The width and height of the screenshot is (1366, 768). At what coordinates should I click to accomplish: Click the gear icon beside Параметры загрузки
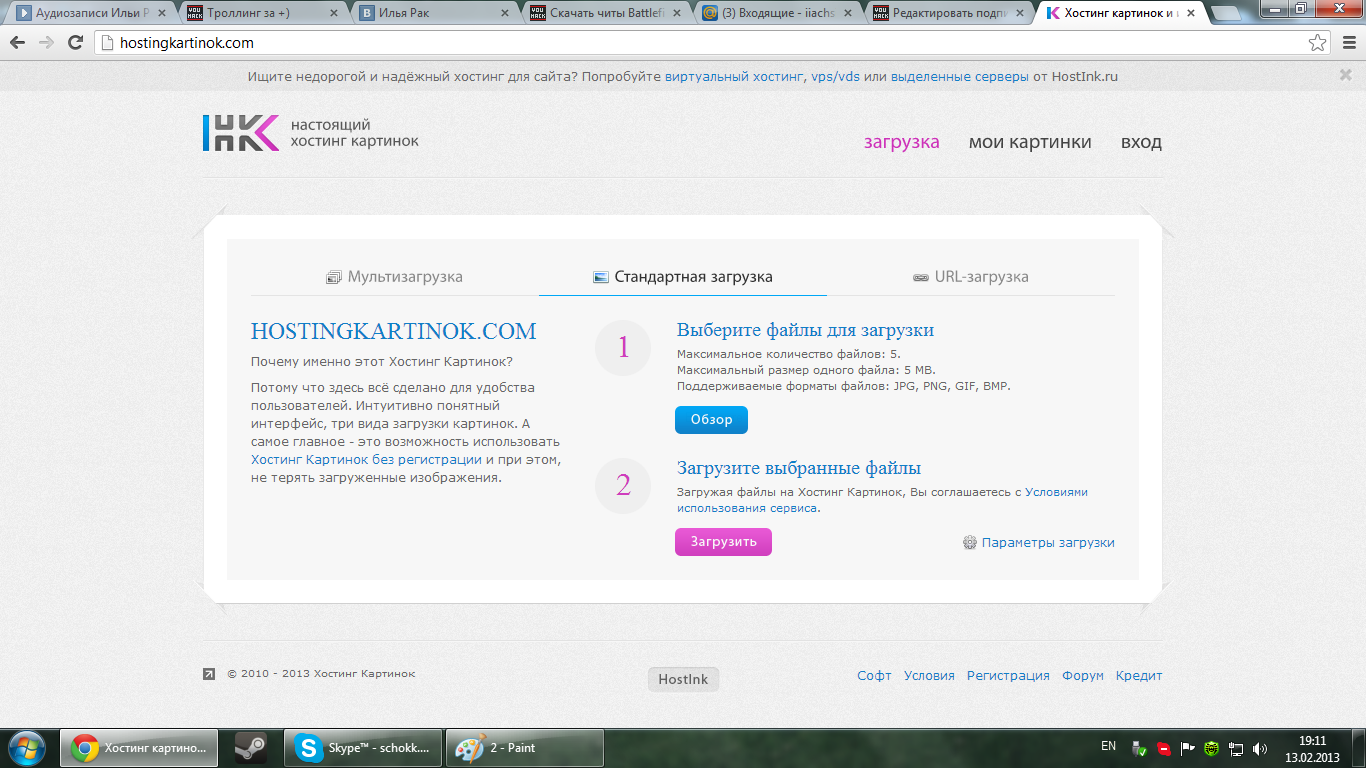969,542
